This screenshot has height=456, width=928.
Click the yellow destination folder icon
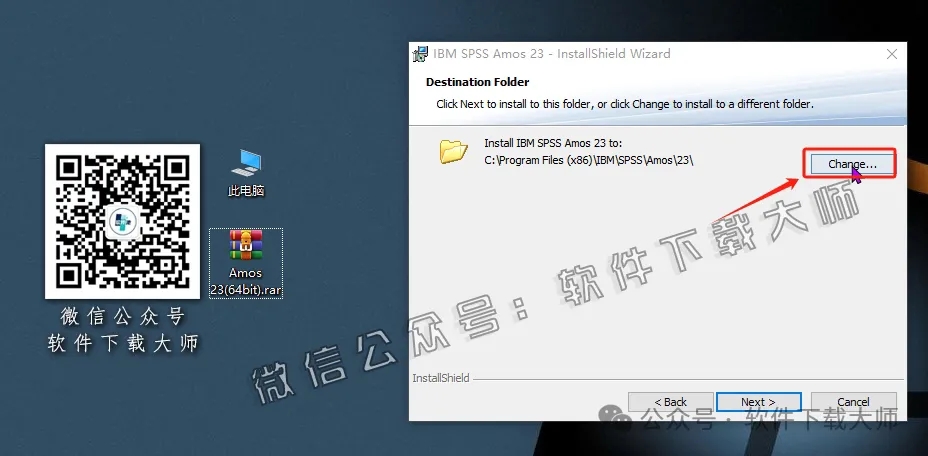click(453, 152)
